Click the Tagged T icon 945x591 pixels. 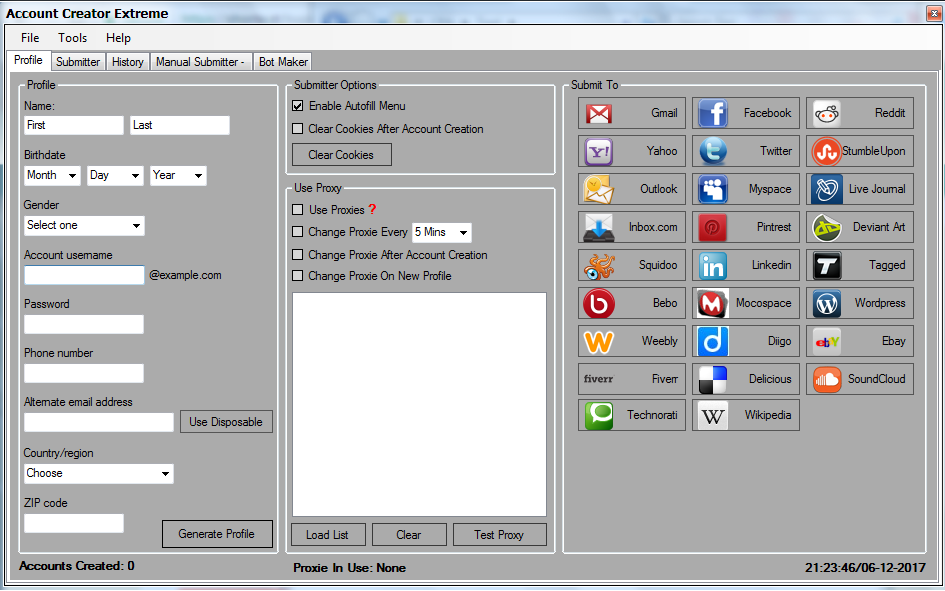(827, 265)
